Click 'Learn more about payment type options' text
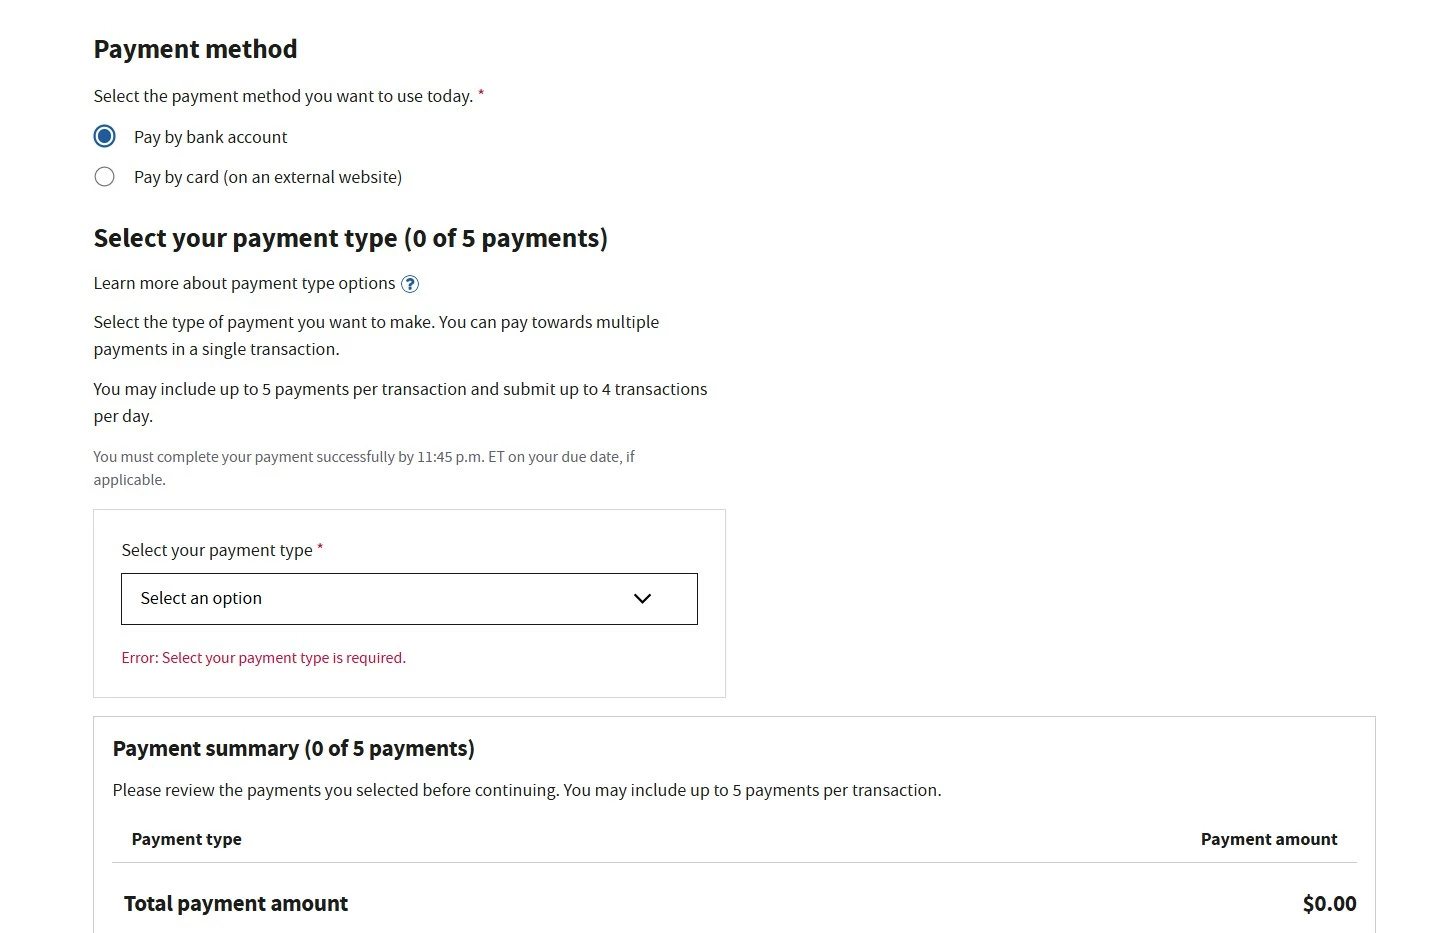 [x=244, y=283]
